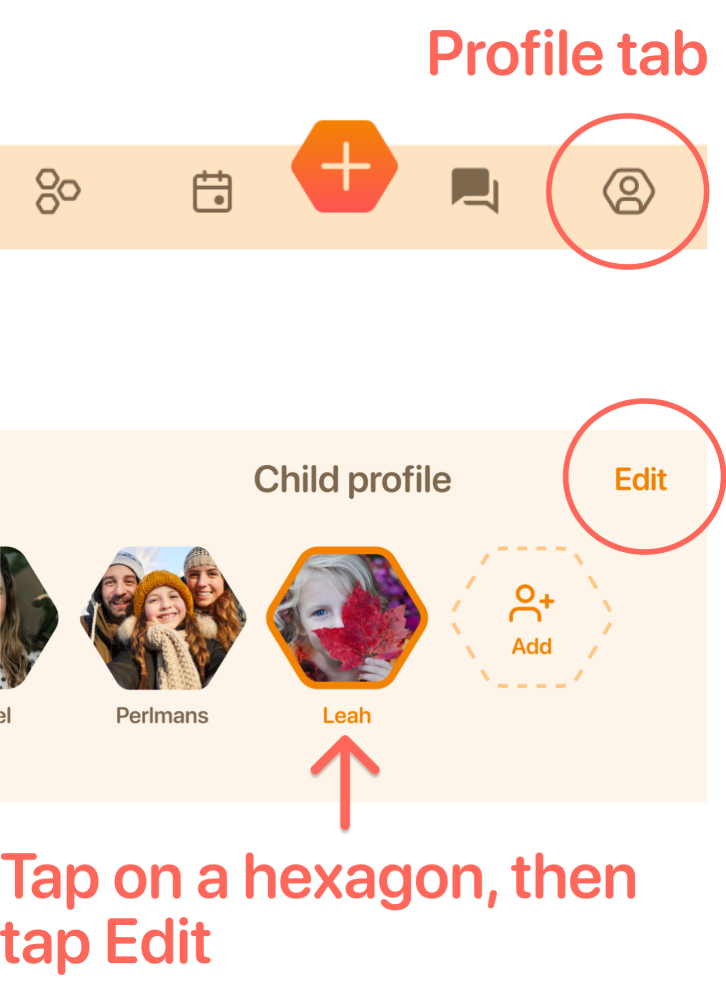Open the chat messages tab
726x1000 pixels.
(475, 190)
